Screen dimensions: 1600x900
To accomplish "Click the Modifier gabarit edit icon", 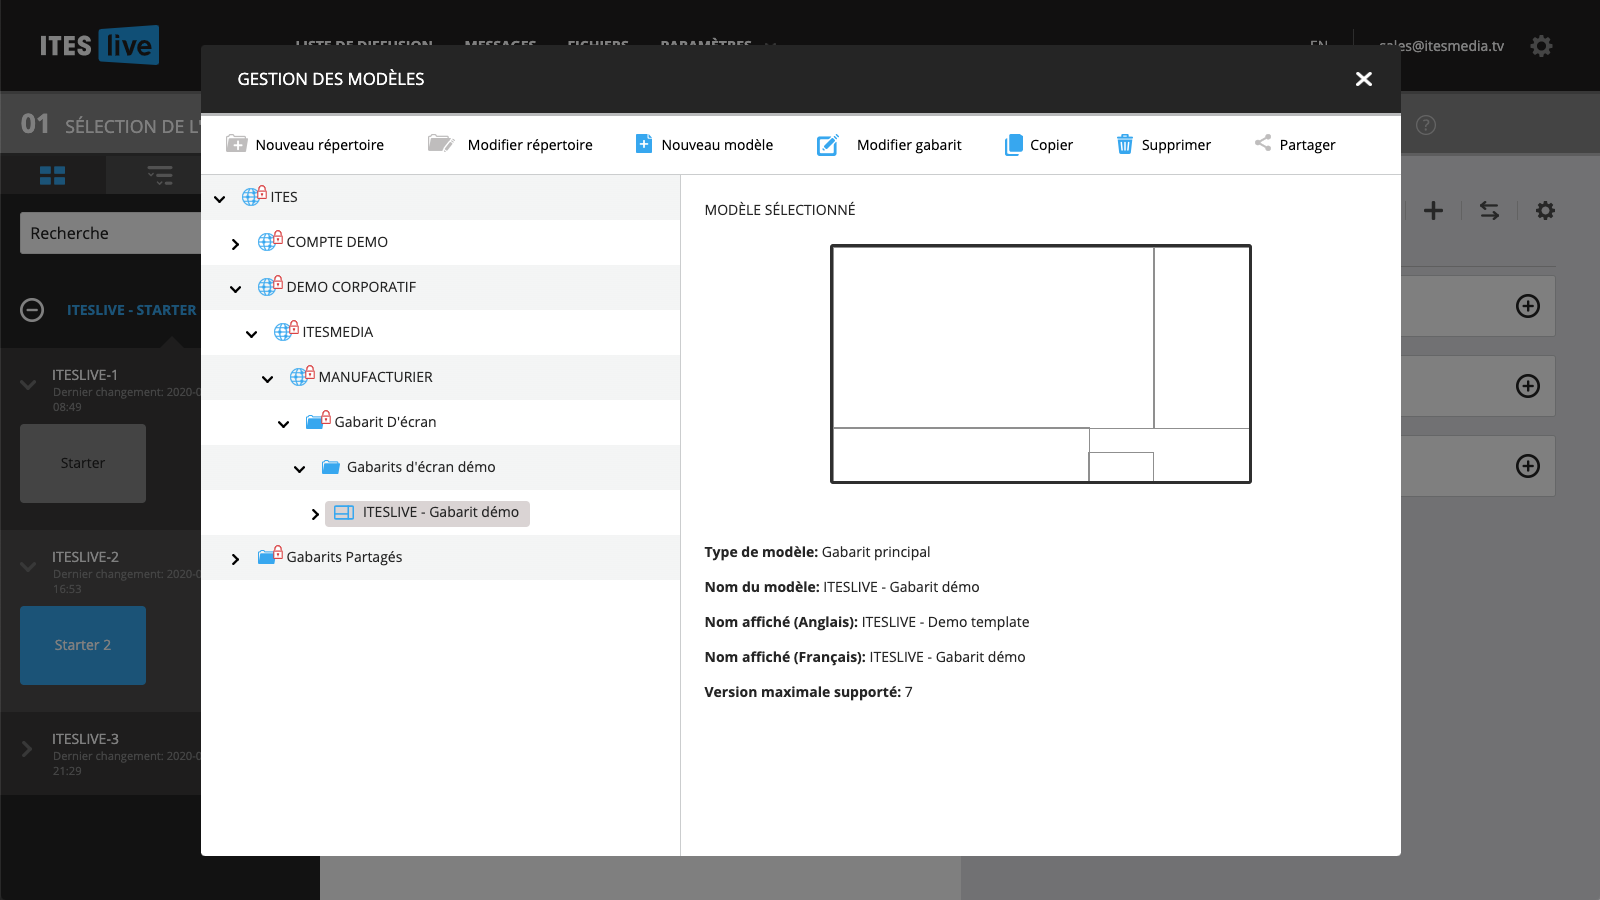I will tap(828, 145).
